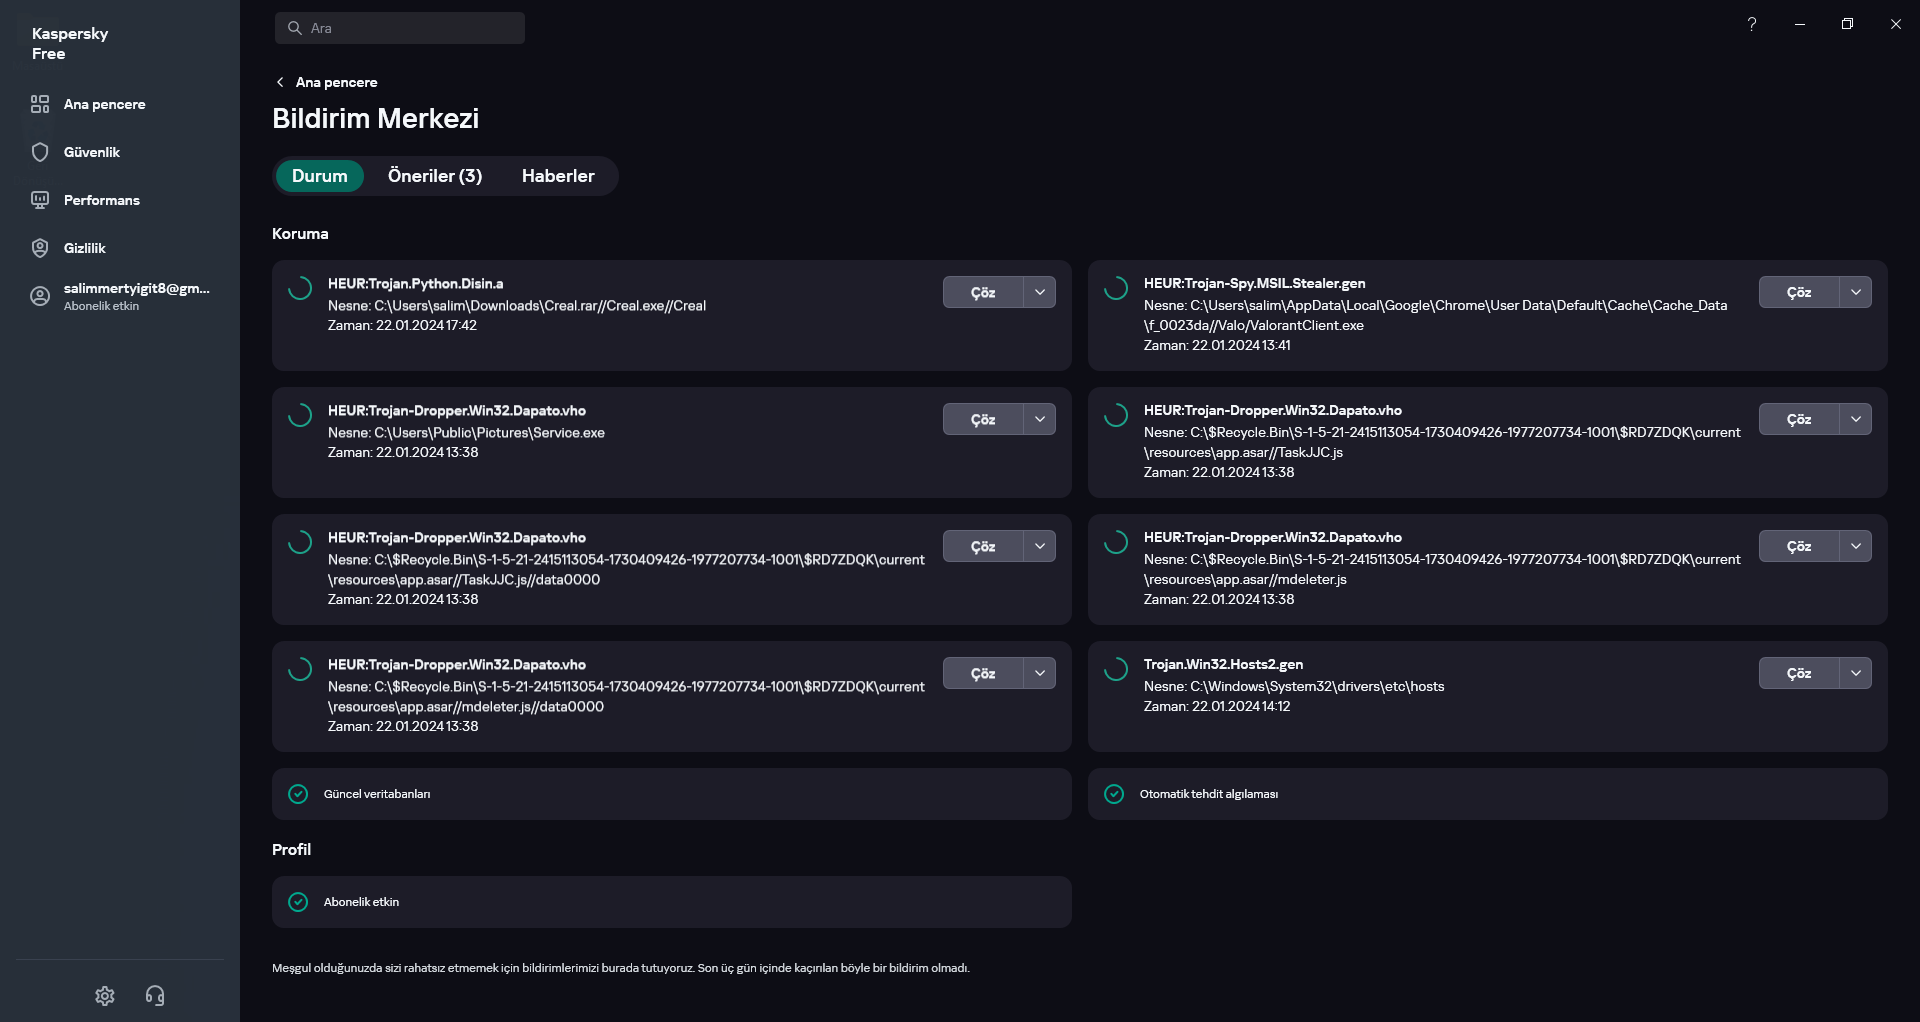The height and width of the screenshot is (1022, 1920).
Task: Click Güncel veritabanları status check
Action: [298, 794]
